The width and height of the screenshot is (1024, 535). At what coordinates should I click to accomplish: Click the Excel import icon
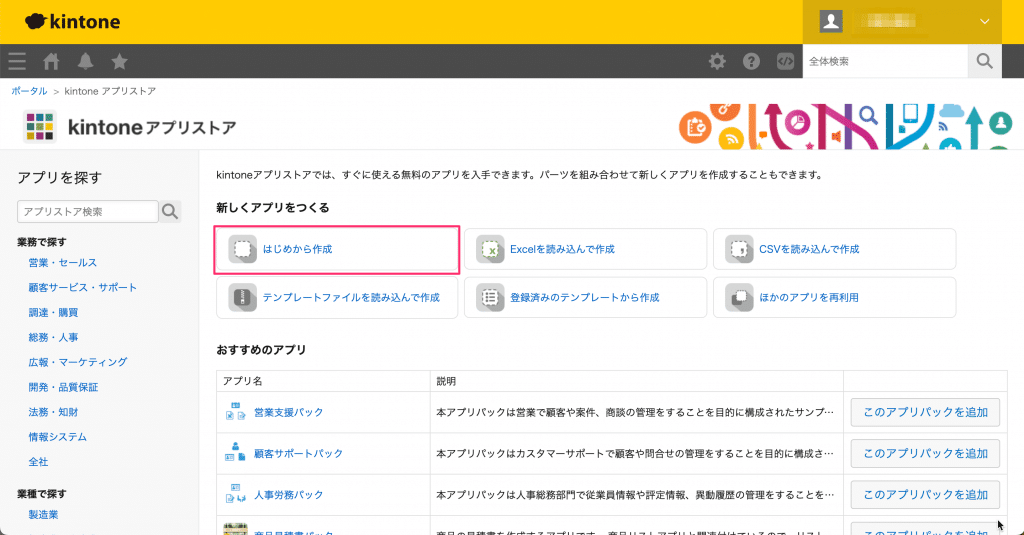pos(490,250)
